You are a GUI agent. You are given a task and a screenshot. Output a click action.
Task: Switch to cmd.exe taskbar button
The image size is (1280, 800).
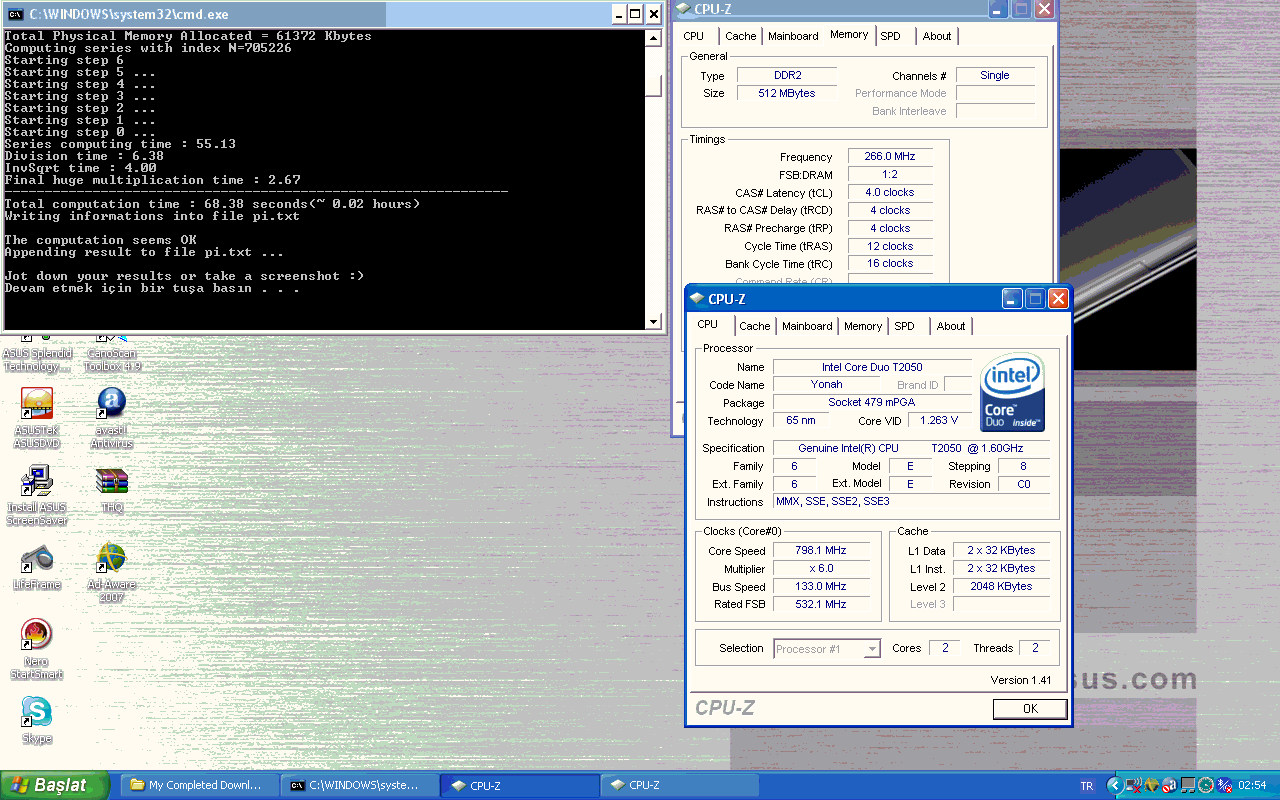360,785
